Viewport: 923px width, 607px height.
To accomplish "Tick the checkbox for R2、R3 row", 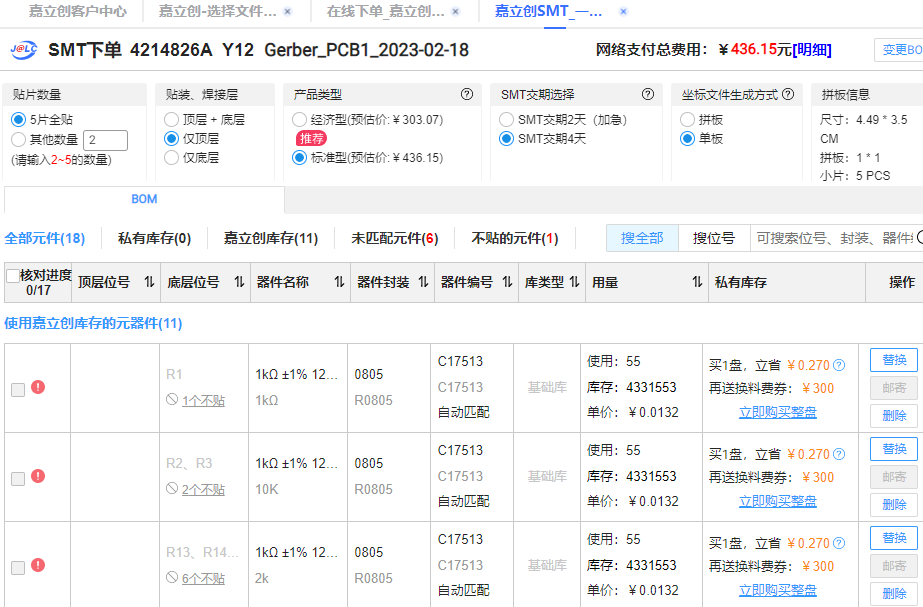I will click(x=18, y=479).
